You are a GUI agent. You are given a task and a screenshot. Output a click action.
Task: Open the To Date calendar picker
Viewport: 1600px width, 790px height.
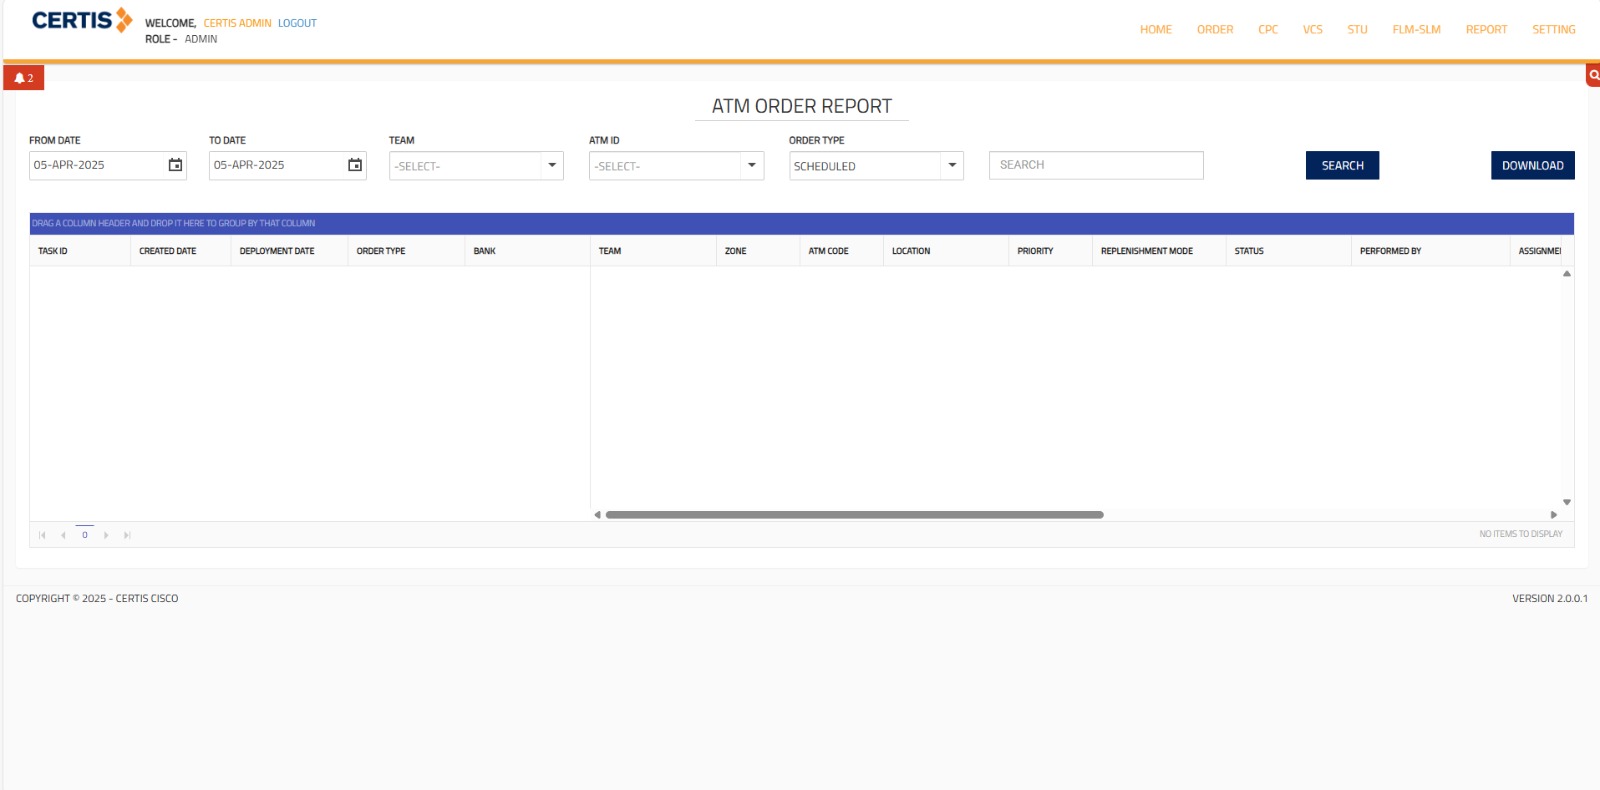[x=355, y=165]
